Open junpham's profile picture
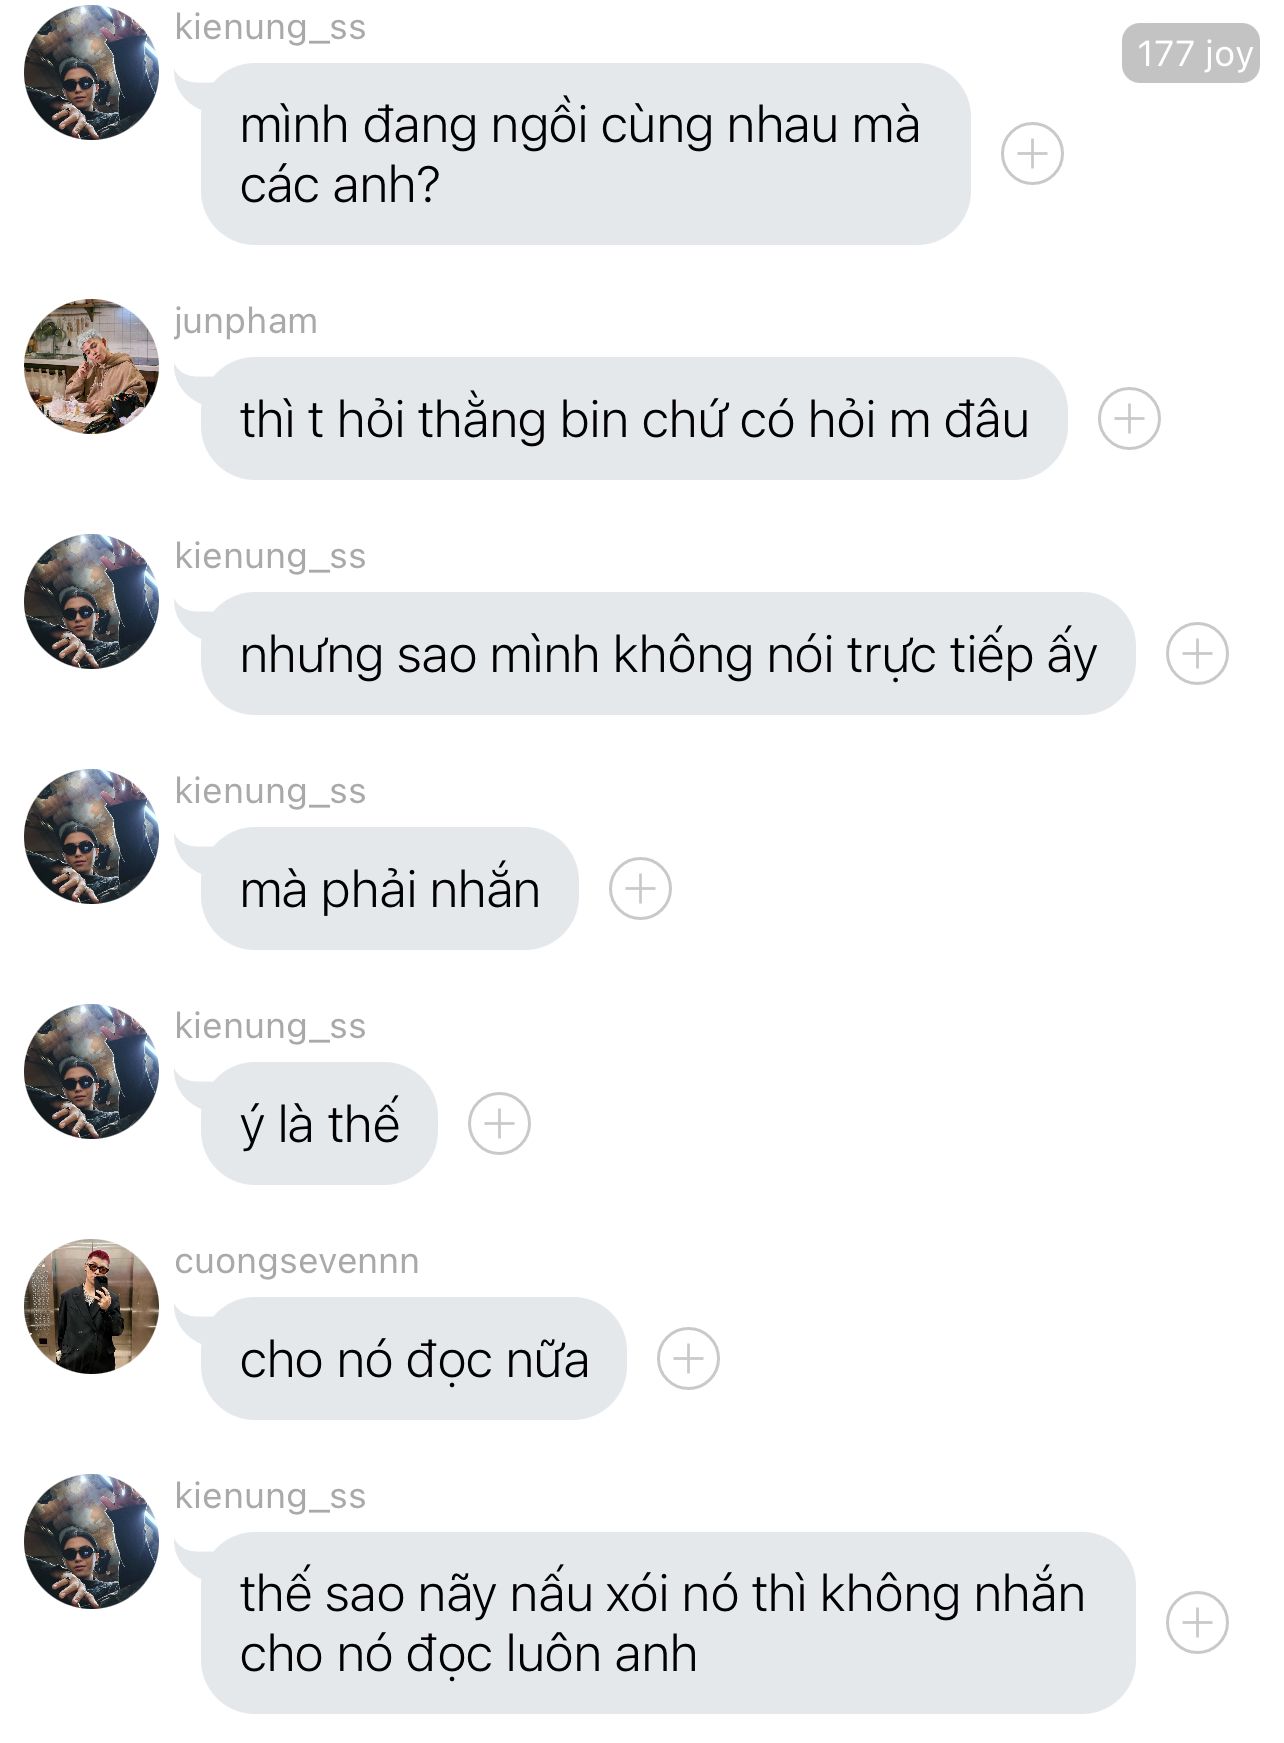This screenshot has height=1743, width=1284. coord(91,366)
